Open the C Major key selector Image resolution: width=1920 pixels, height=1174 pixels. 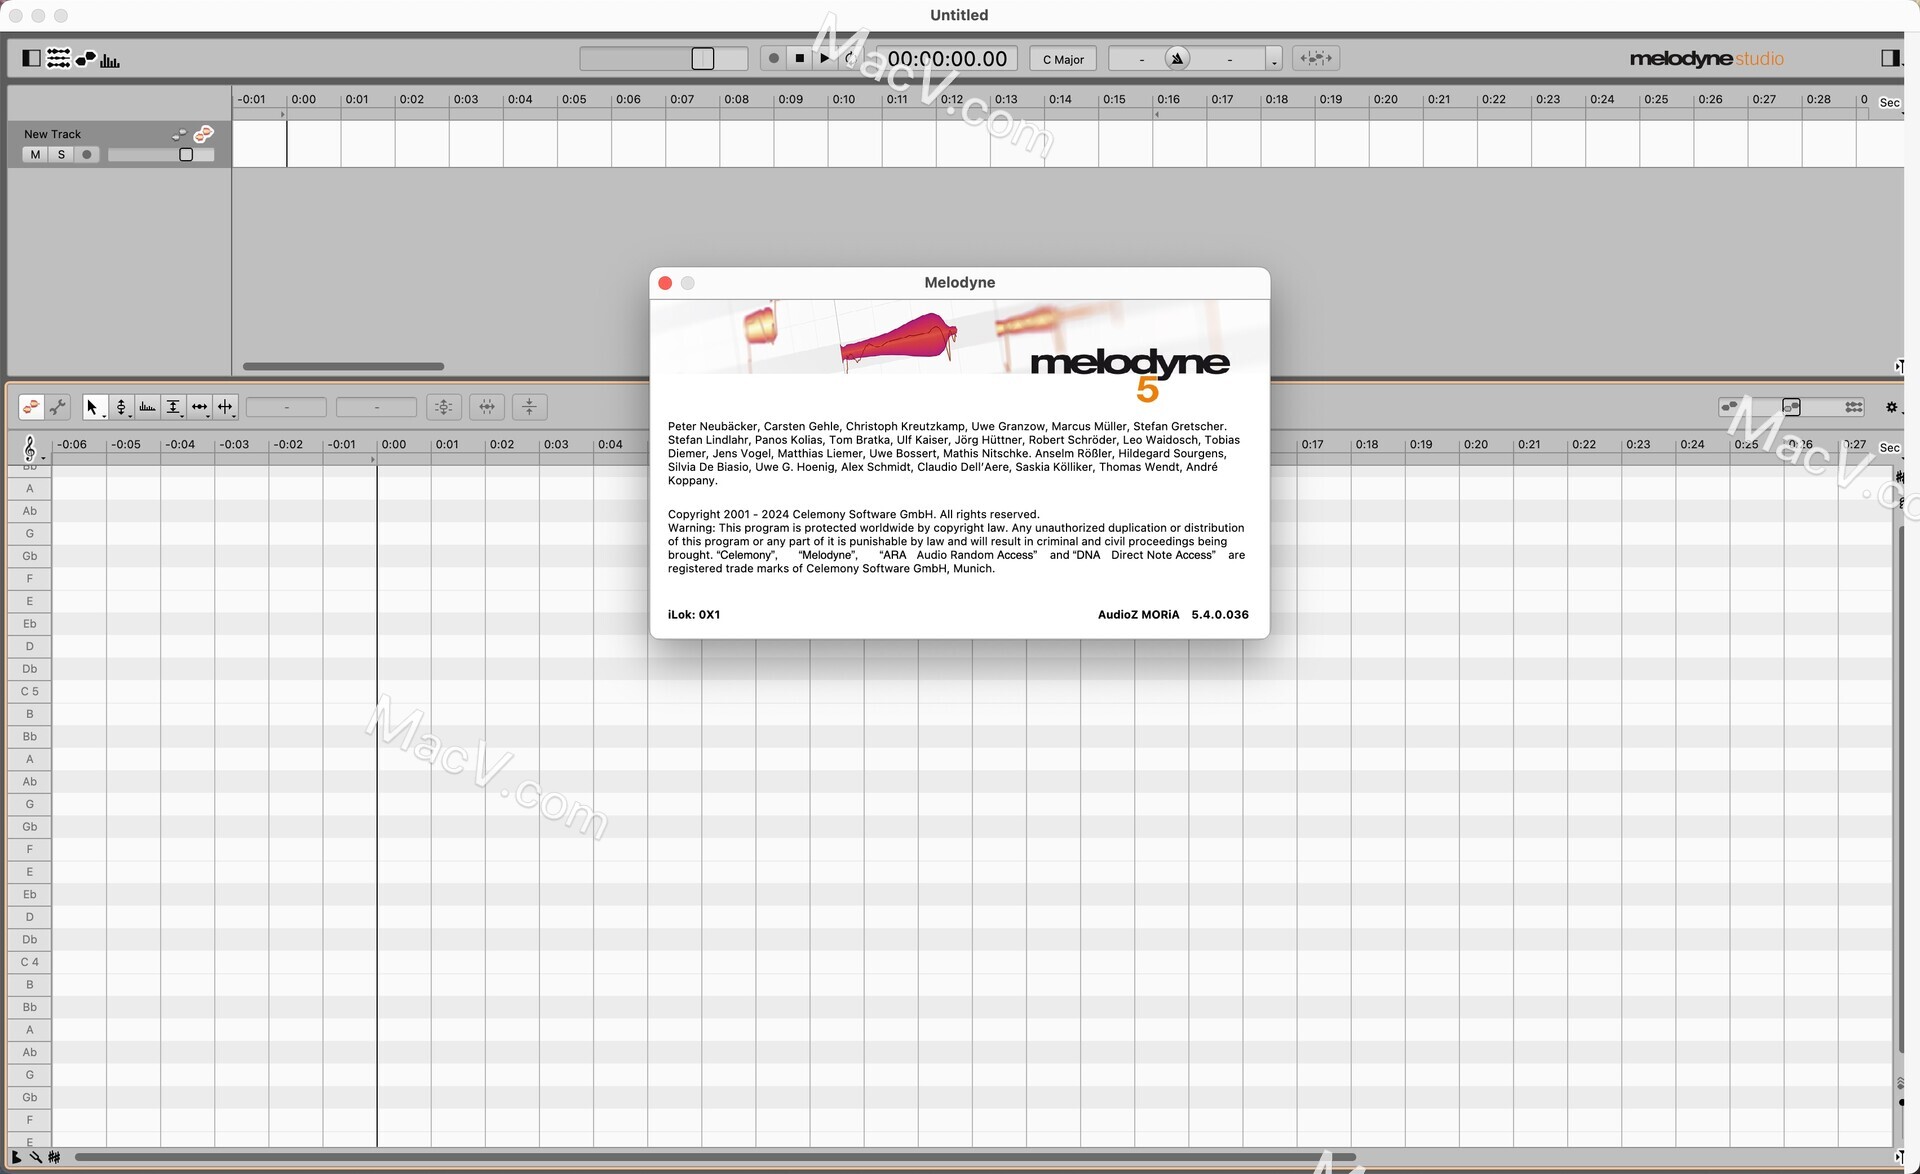pos(1063,59)
